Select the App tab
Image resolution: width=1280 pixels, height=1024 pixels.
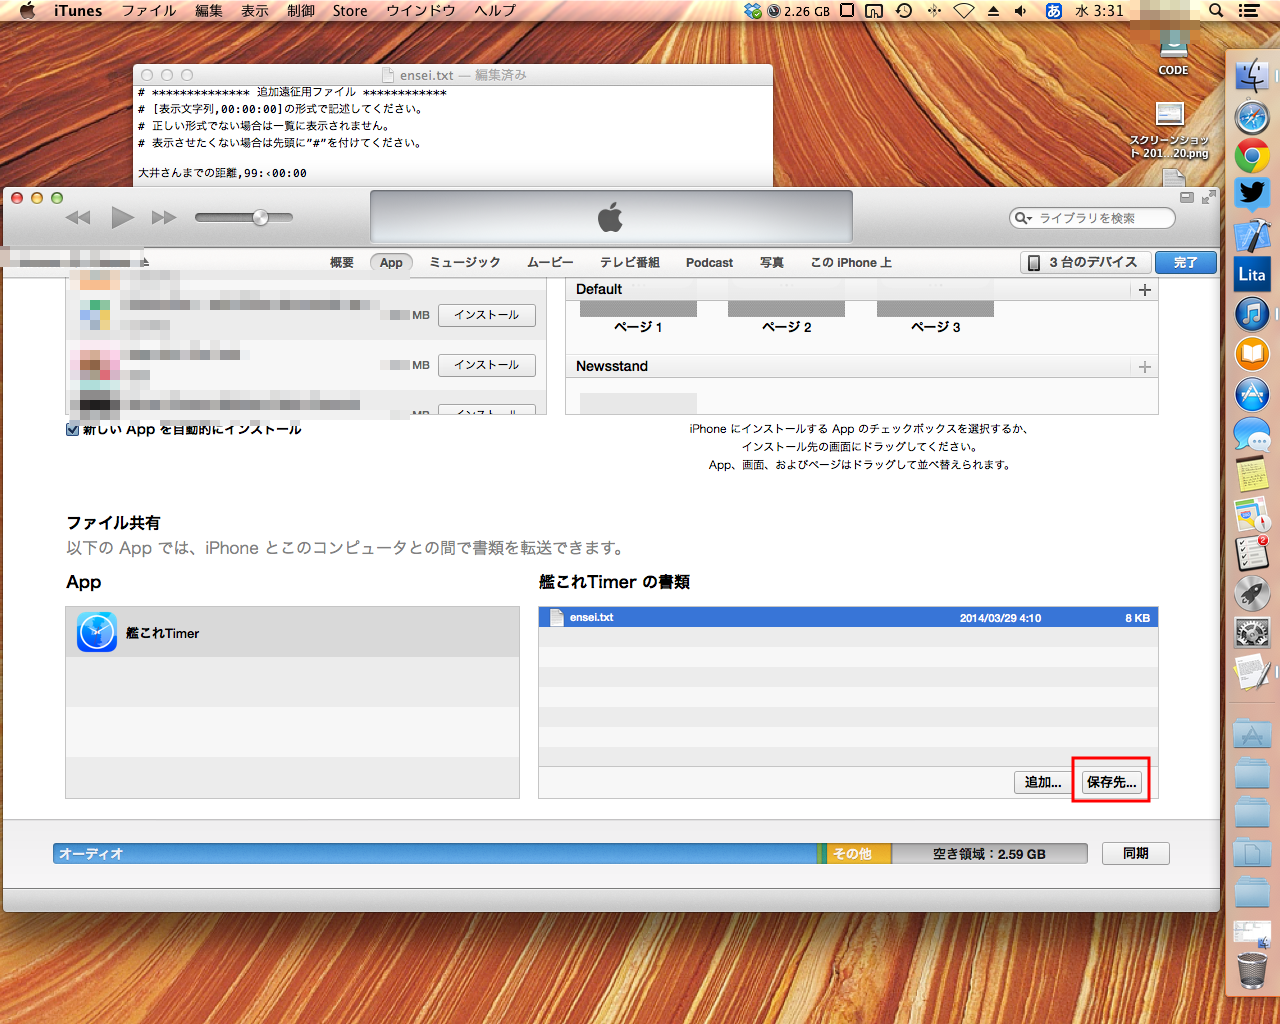pos(391,263)
